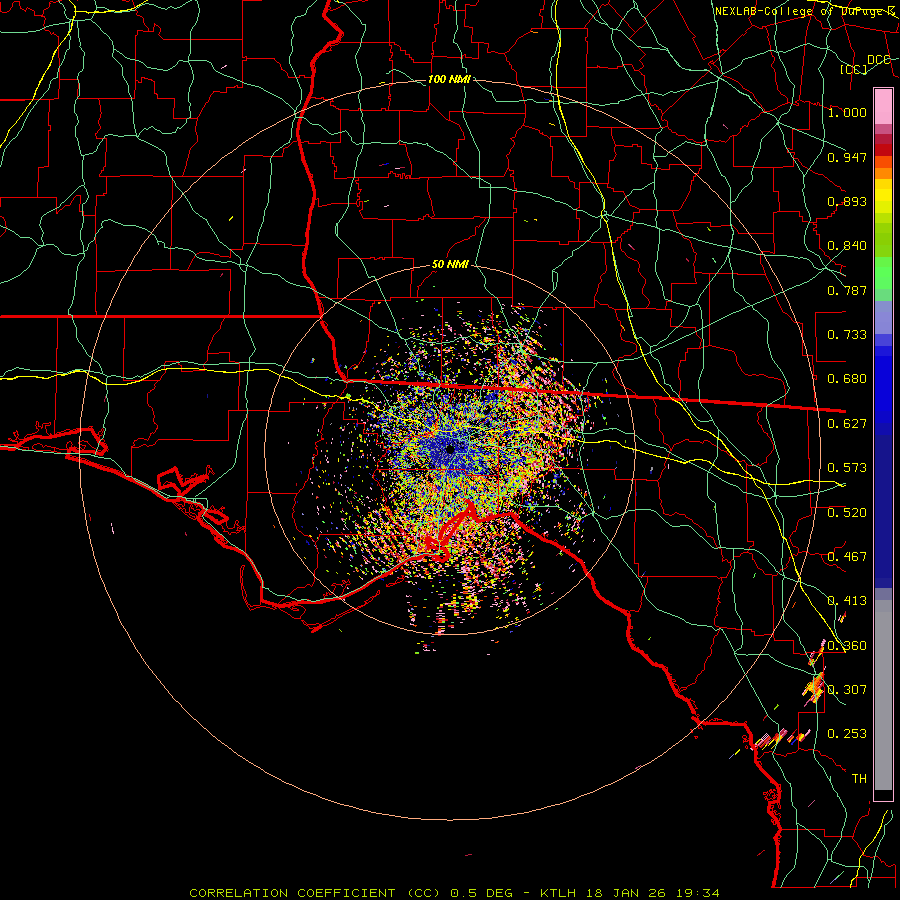Click the 0.787 color scale label
900x900 pixels.
847,290
